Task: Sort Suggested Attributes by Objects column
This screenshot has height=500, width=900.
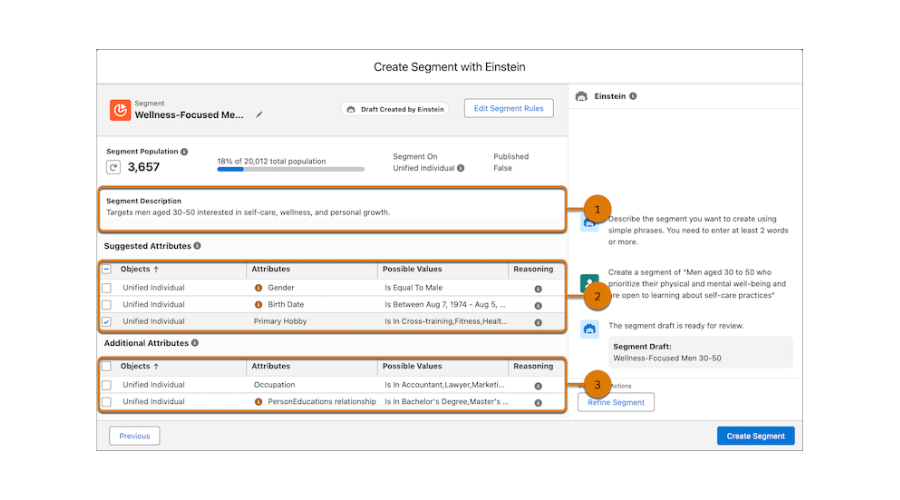Action: (139, 269)
